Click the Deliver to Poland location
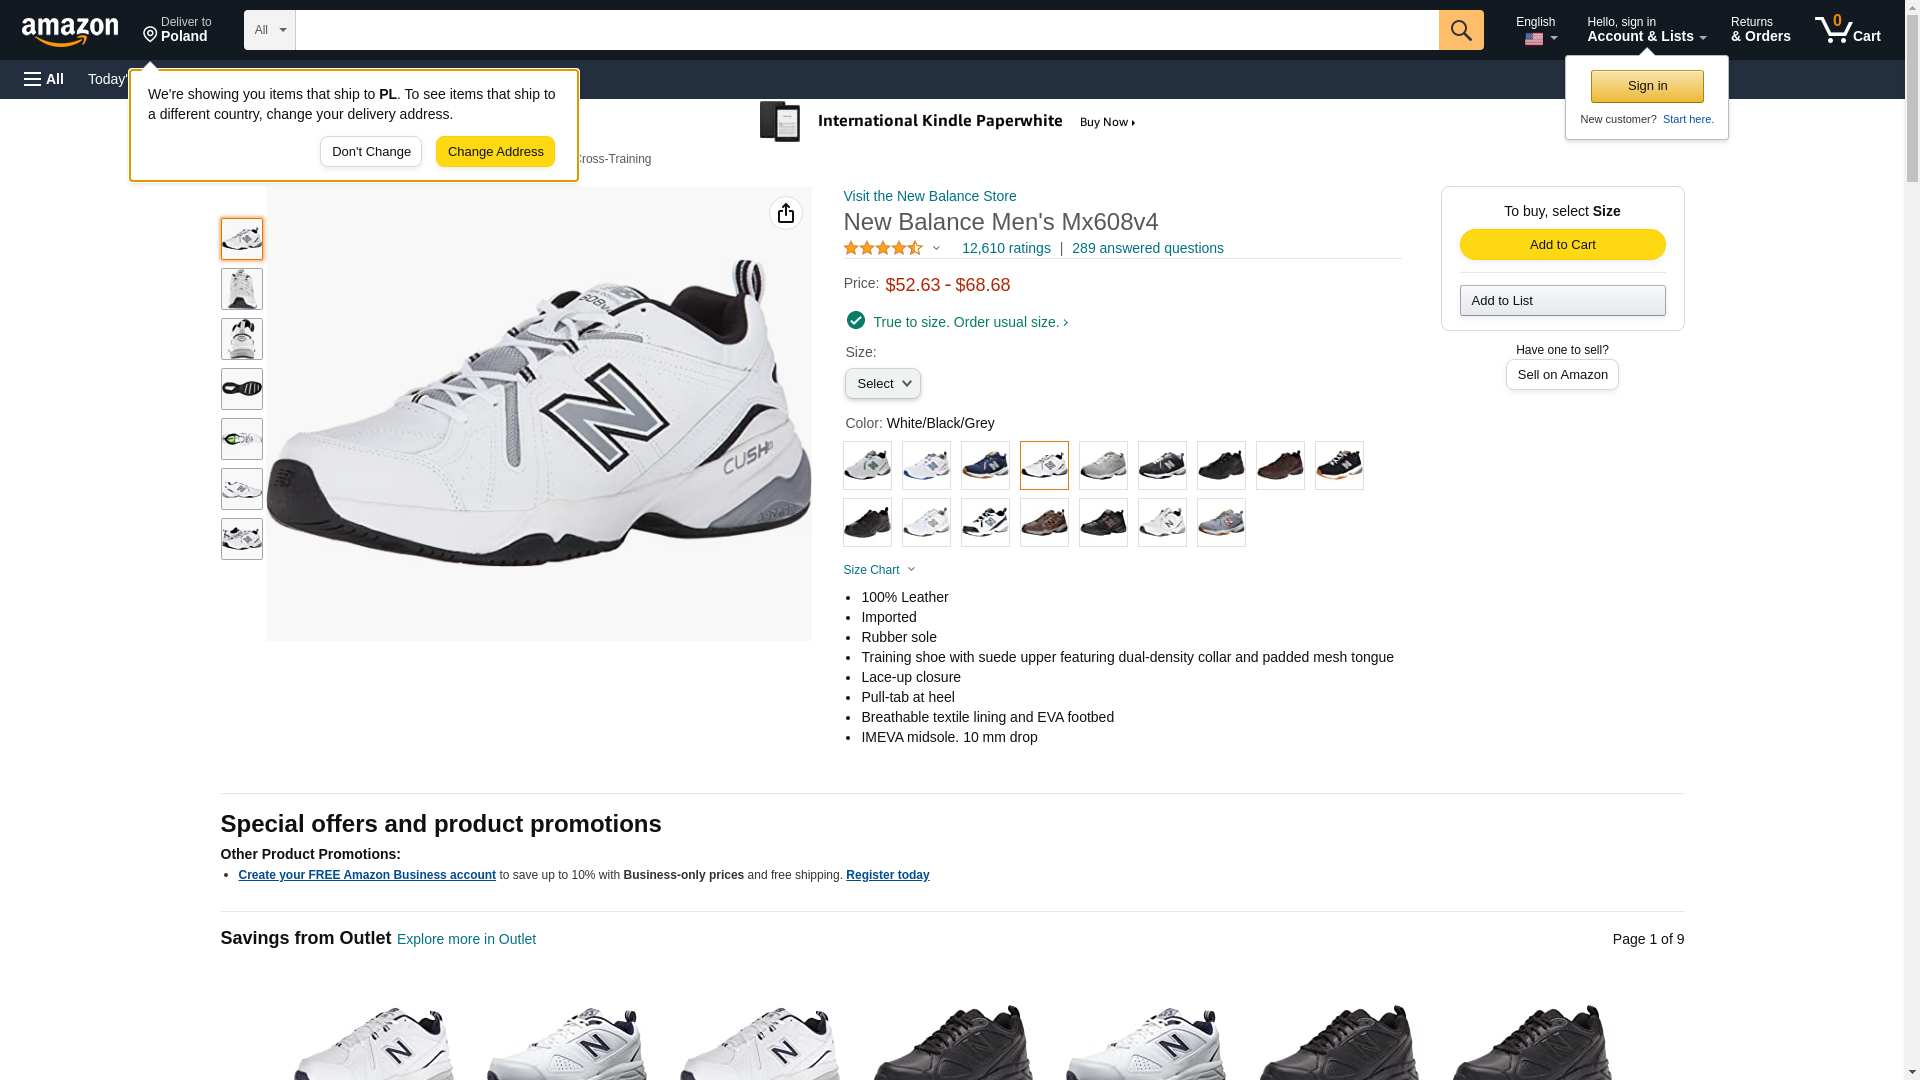 click(x=177, y=30)
